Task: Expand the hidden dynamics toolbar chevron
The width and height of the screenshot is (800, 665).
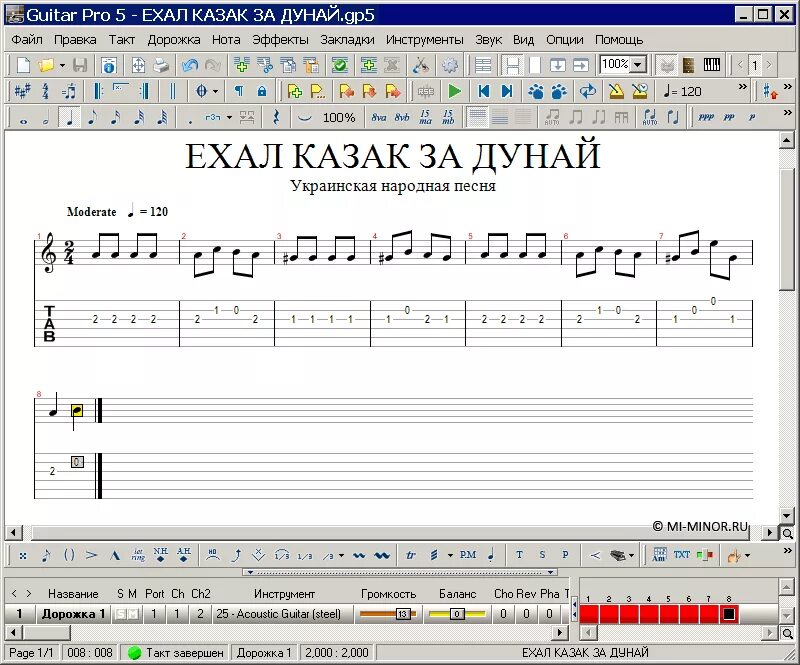Action: click(788, 112)
